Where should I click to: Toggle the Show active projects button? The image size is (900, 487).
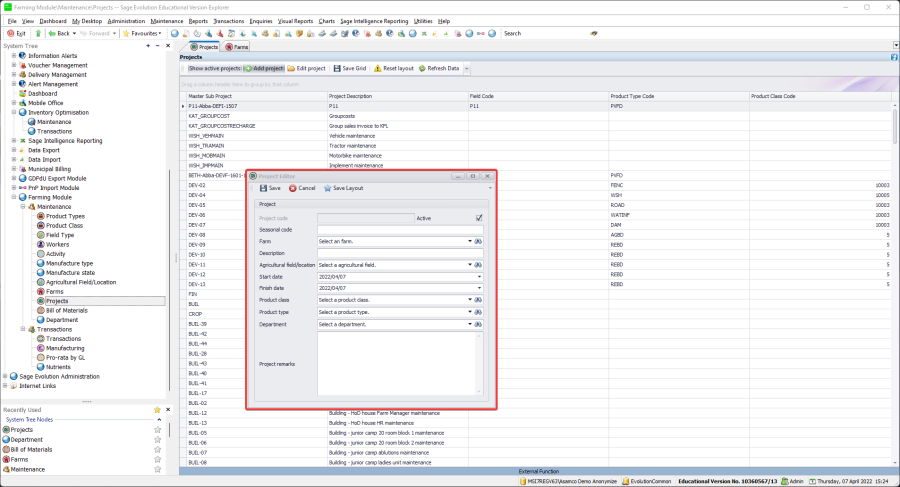click(213, 69)
